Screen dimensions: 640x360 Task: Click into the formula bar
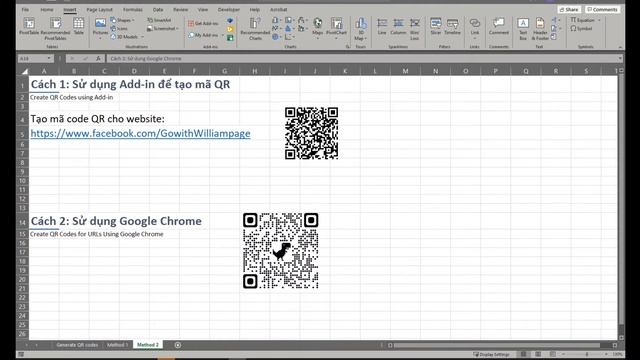click(x=361, y=58)
